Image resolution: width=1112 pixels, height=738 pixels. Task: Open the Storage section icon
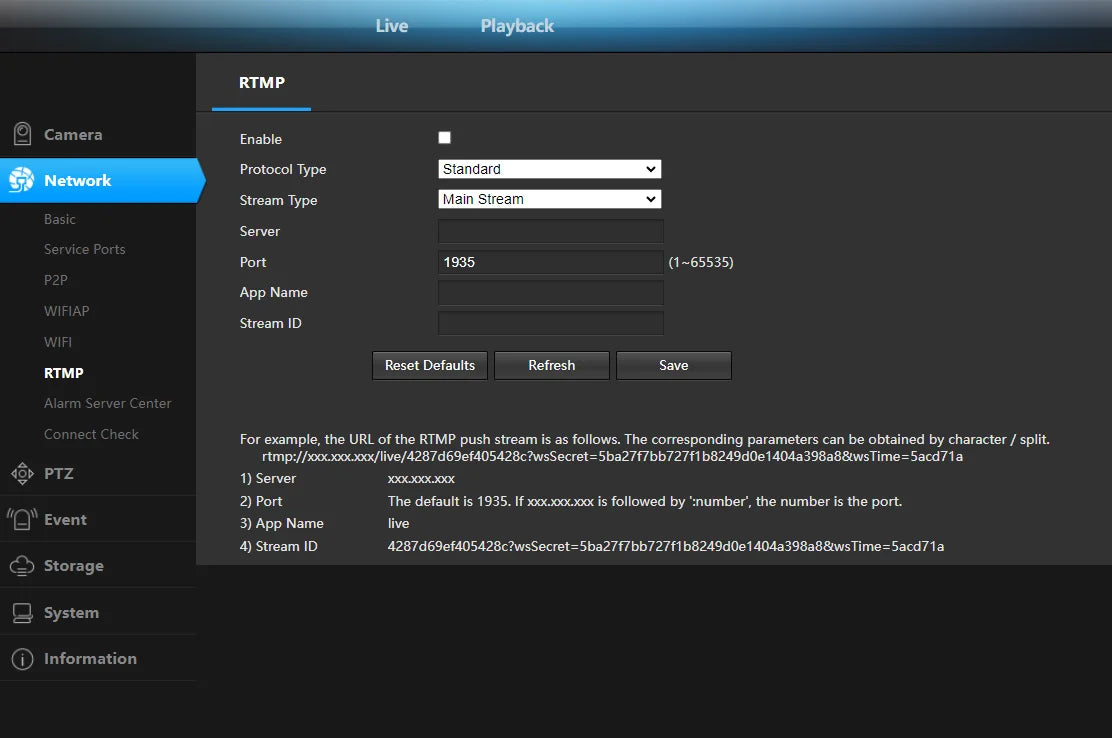21,564
